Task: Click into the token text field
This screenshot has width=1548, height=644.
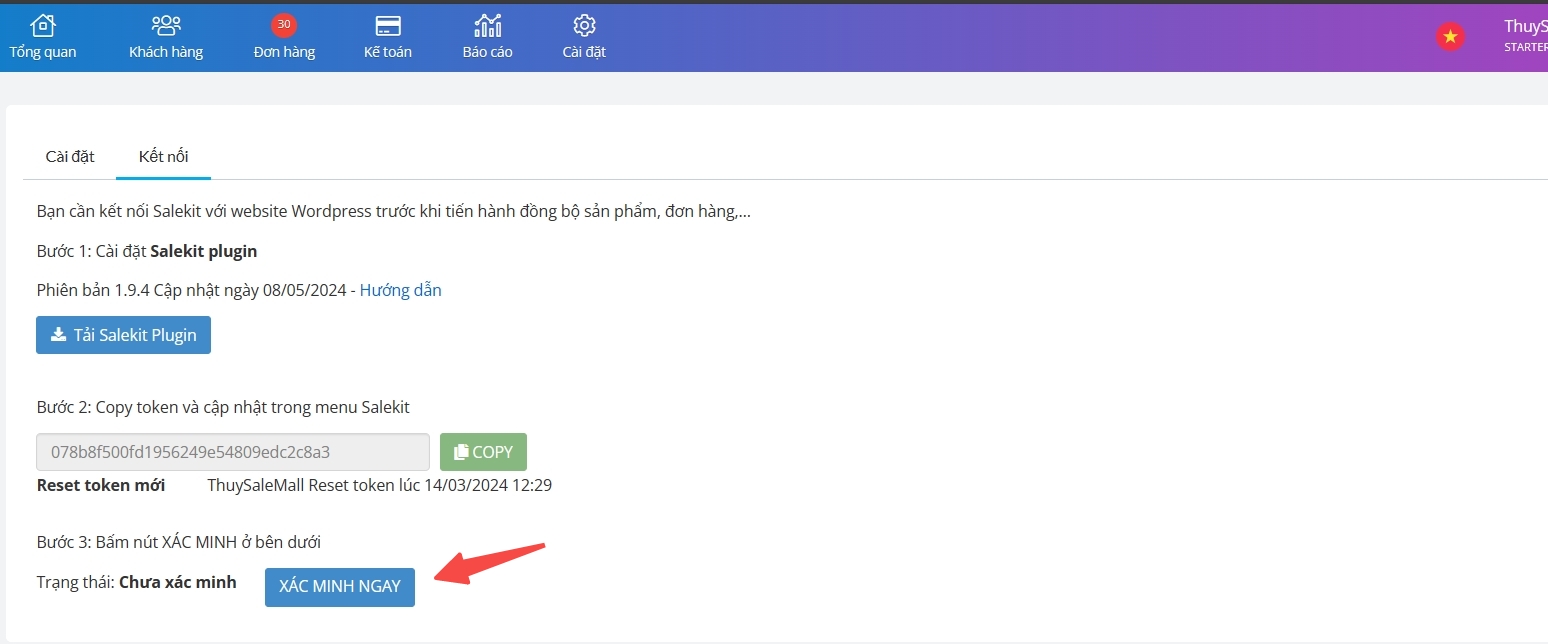Action: [x=233, y=452]
